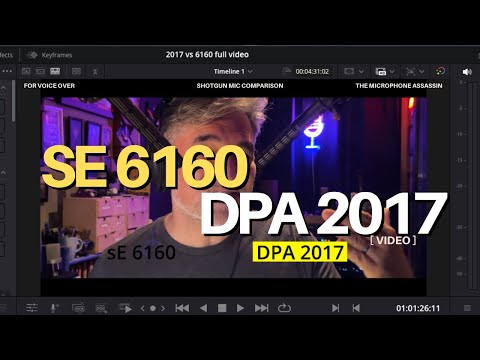Stop playback
480x360 pixels.
click(x=222, y=308)
